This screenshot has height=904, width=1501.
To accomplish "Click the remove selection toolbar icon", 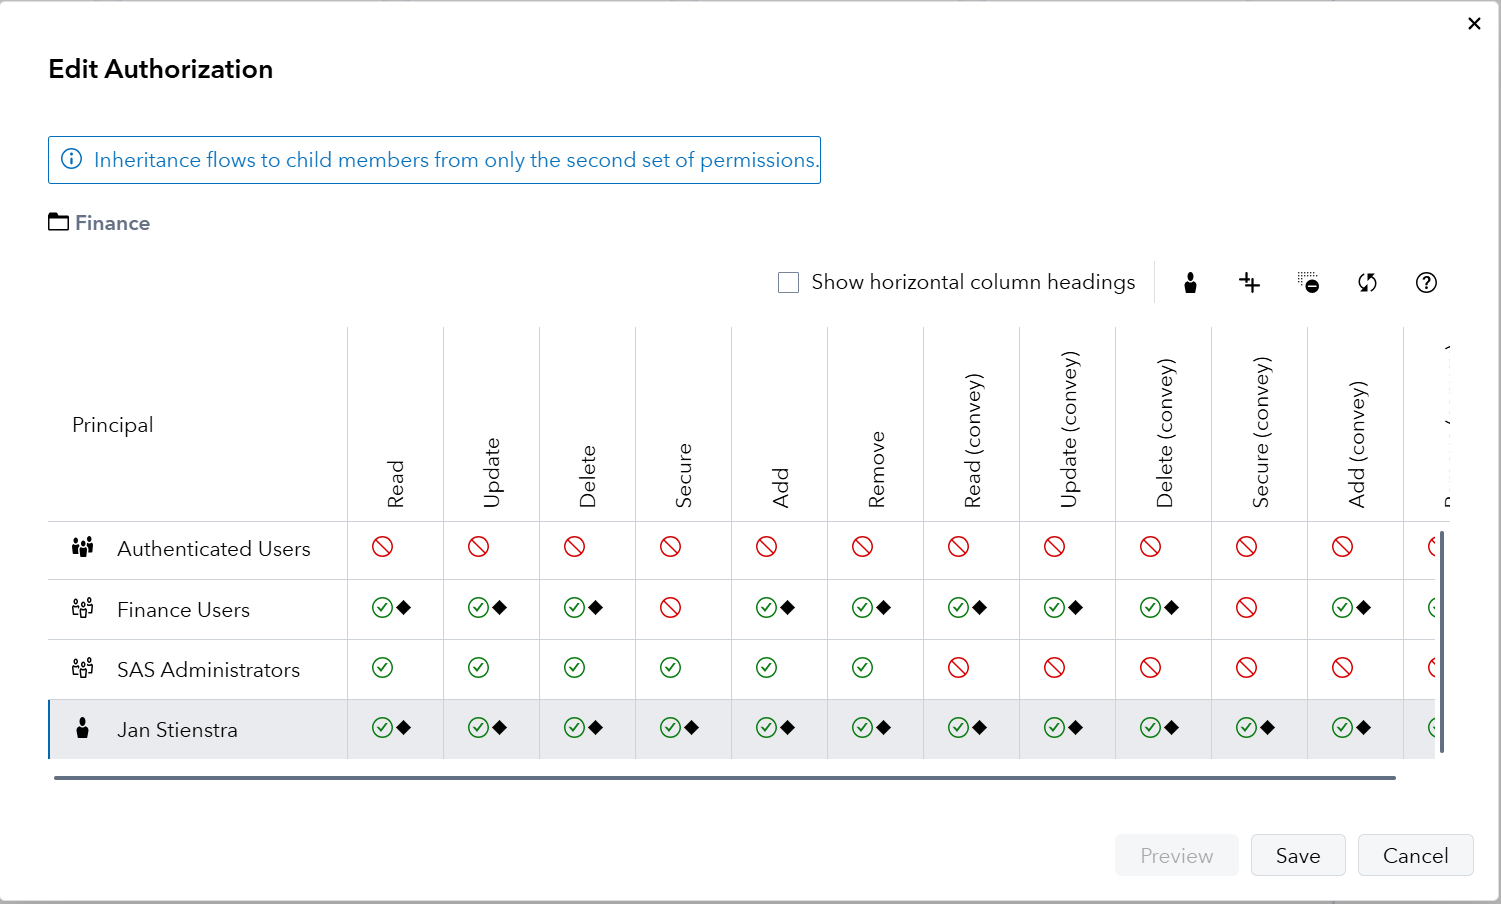I will pos(1308,283).
